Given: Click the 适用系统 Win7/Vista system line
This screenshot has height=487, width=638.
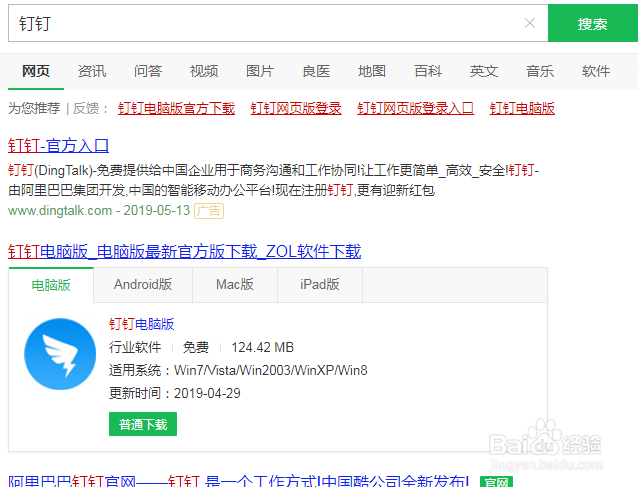Looking at the screenshot, I should click(238, 370).
